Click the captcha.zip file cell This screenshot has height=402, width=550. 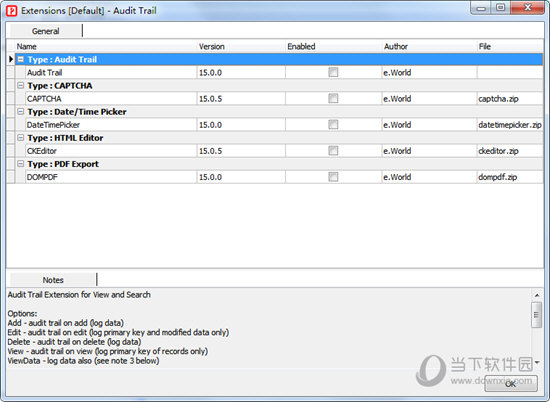tap(510, 99)
